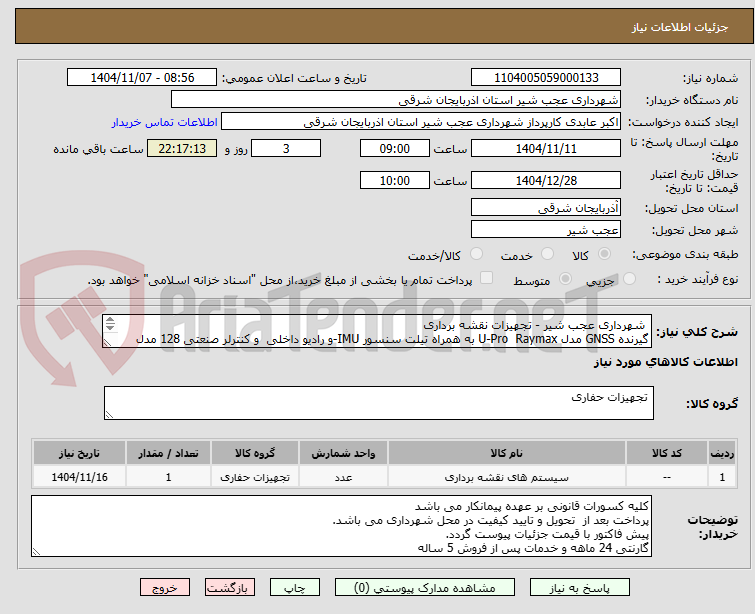Click the delivery city field عجب شیر
Screen dimensions: 755x614
546,230
